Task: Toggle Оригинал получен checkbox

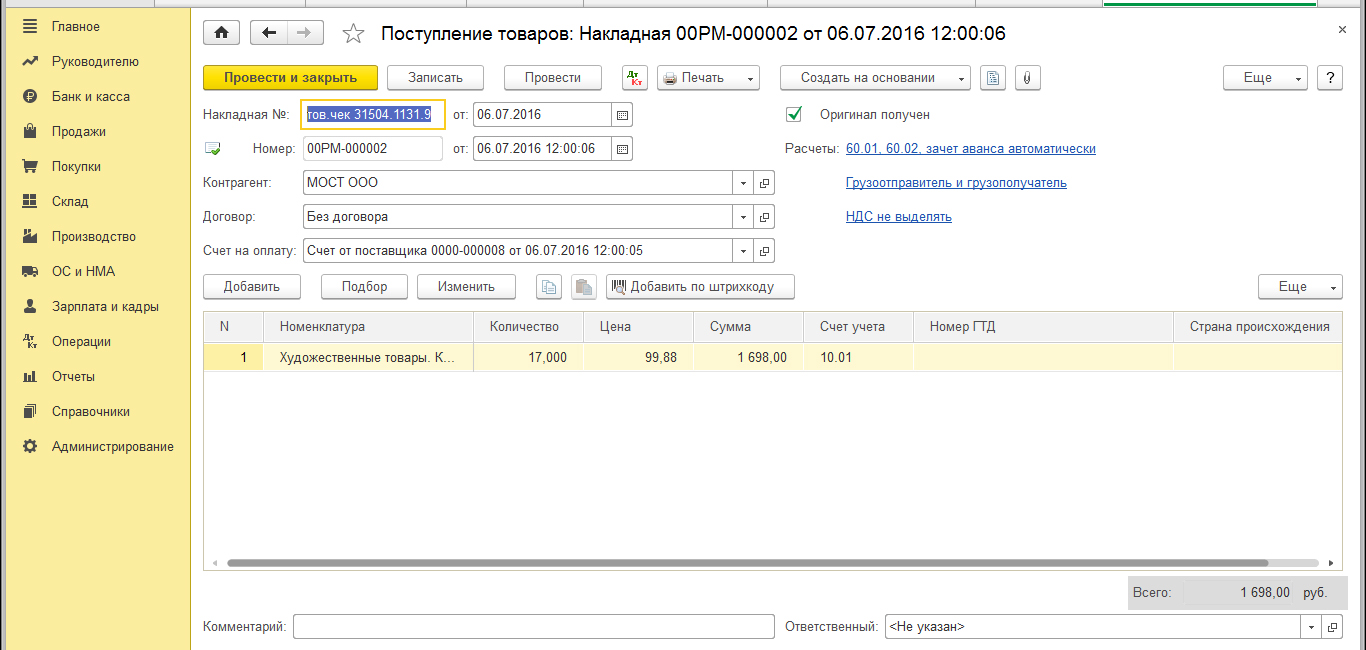Action: (x=795, y=115)
